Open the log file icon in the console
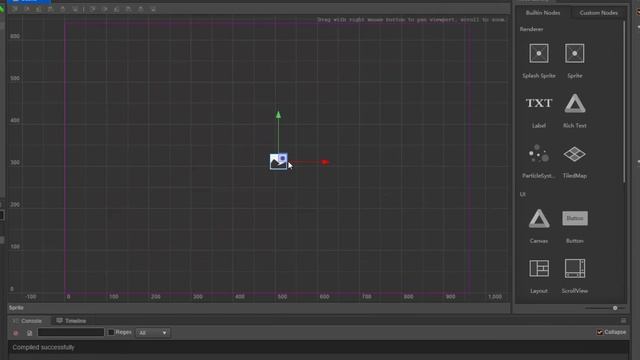The image size is (640, 360). pos(29,333)
